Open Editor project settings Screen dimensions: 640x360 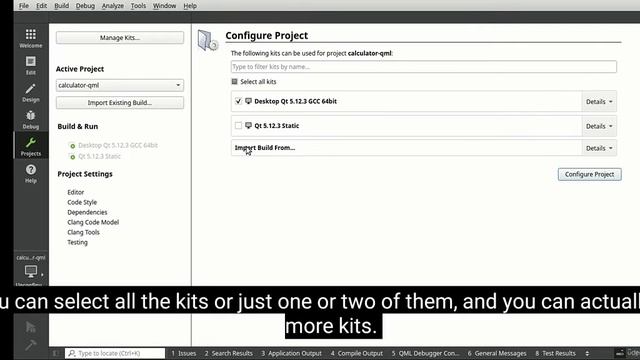coord(76,192)
